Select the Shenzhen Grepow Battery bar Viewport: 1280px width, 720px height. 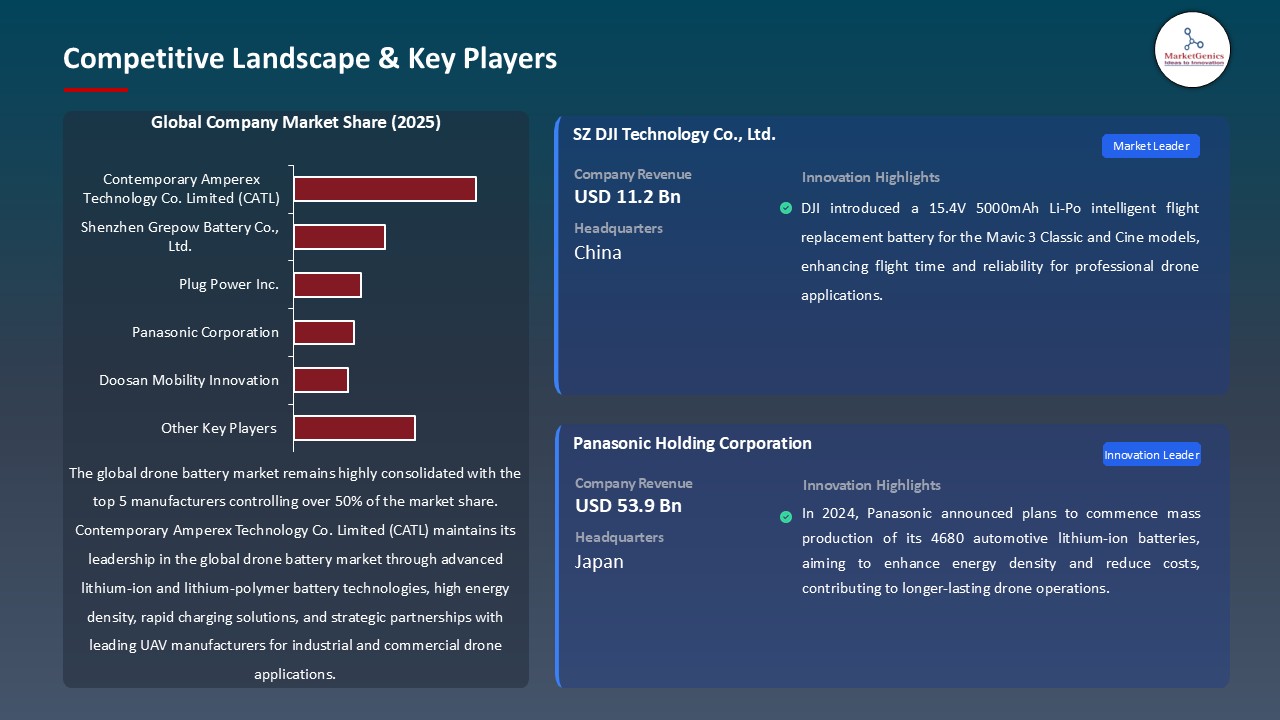(339, 237)
